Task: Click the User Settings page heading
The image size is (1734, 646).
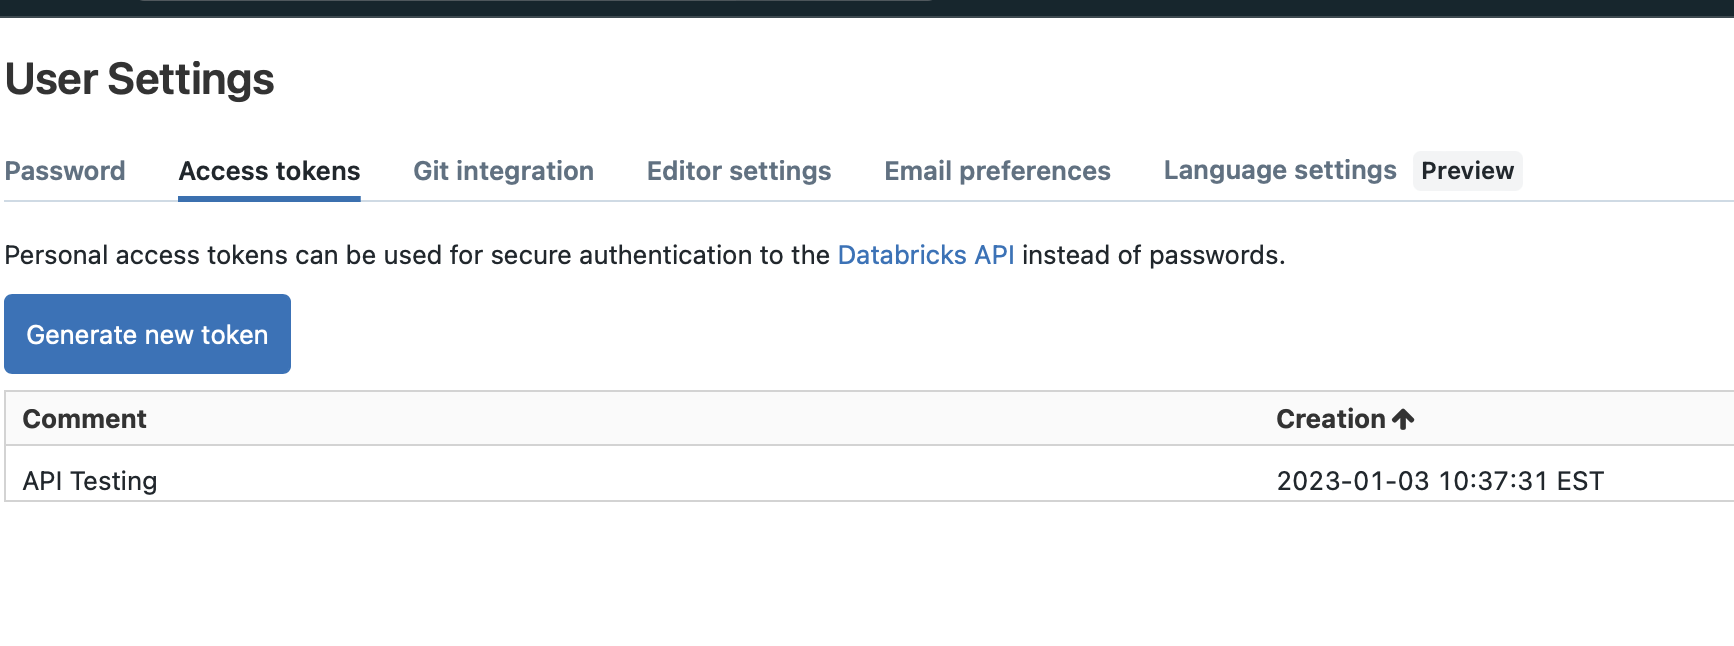Action: click(139, 79)
